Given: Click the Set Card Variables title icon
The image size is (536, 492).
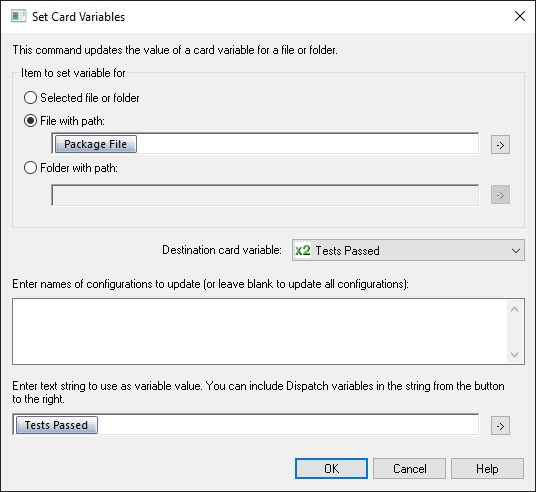Looking at the screenshot, I should point(18,16).
